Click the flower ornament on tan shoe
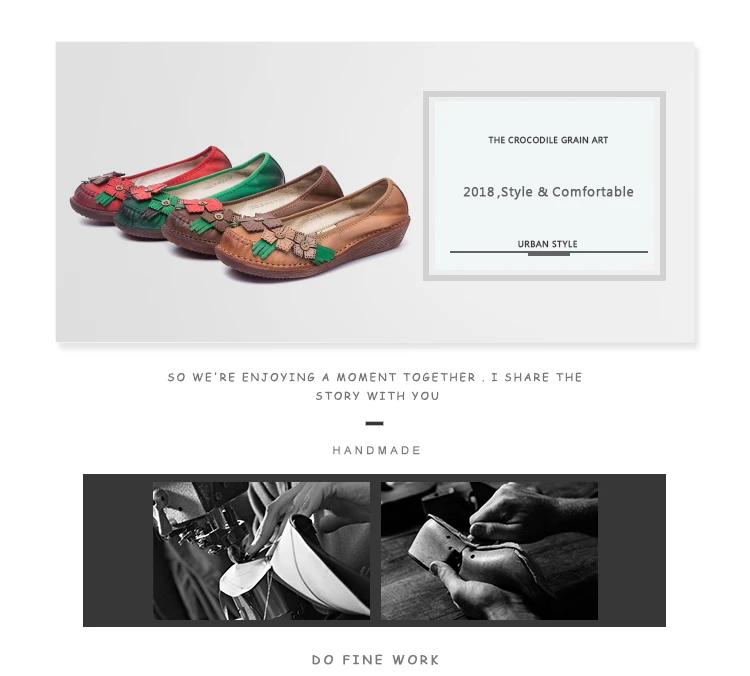This screenshot has height=676, width=750. pyautogui.click(x=286, y=243)
